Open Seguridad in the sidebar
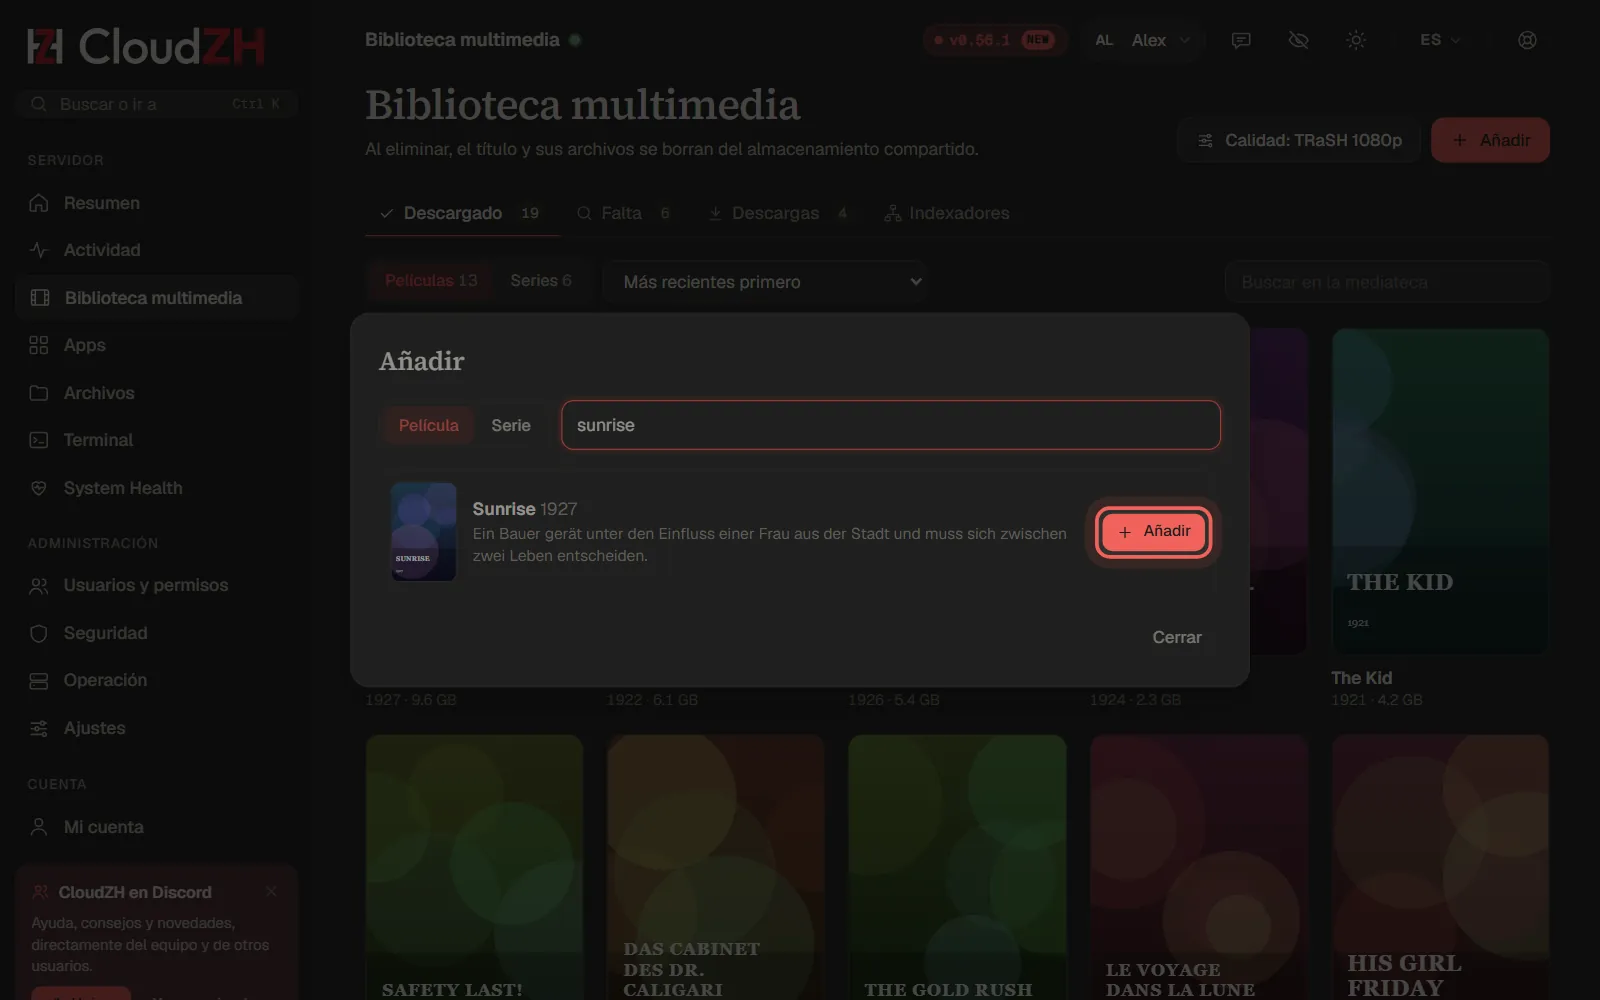Viewport: 1600px width, 1000px height. click(157, 633)
